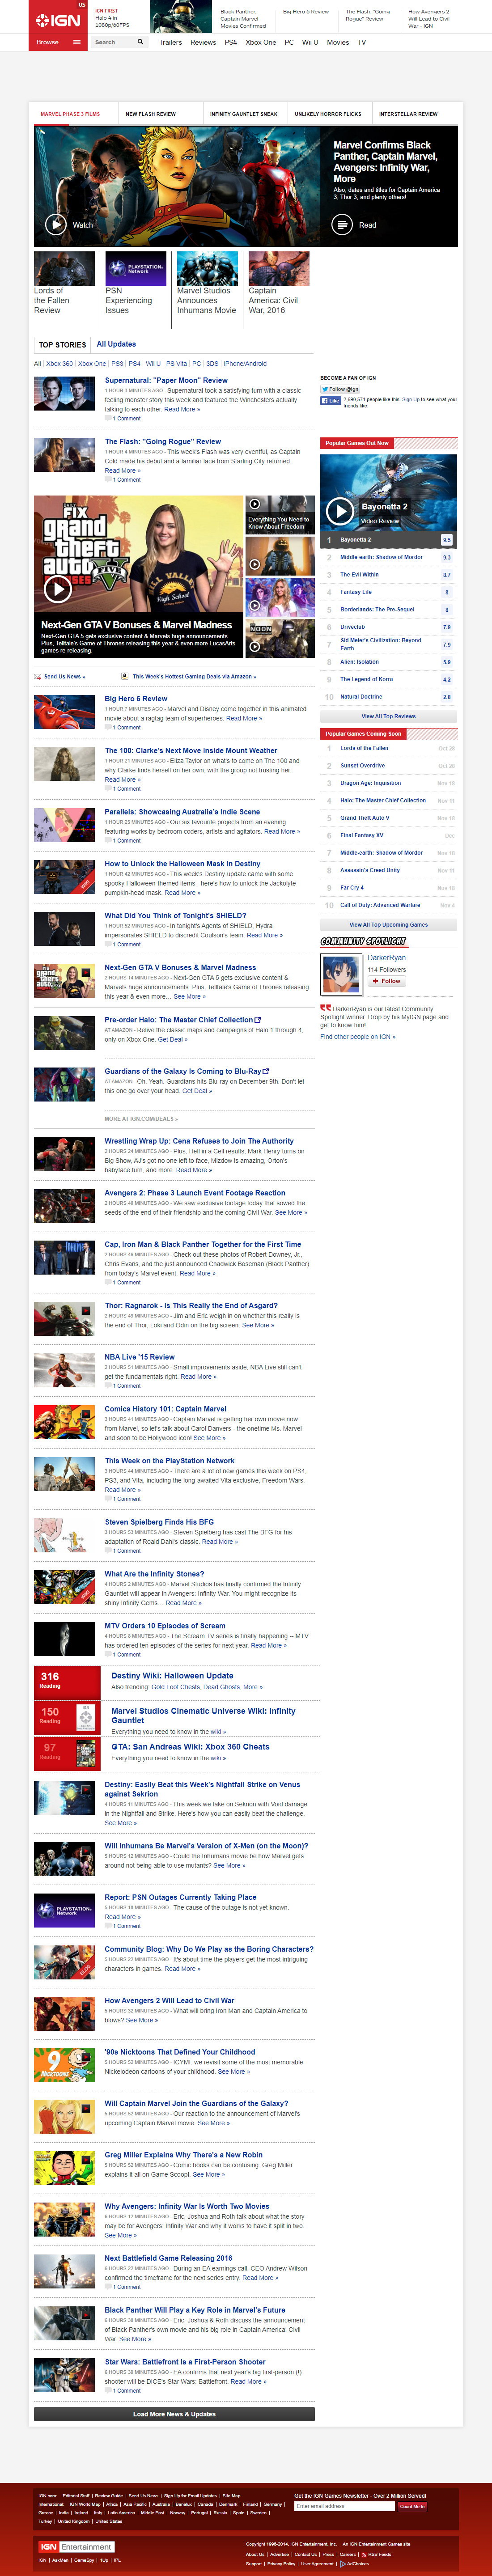Viewport: 492px width, 2576px height.
Task: Switch to the All Updates tab
Action: (116, 344)
